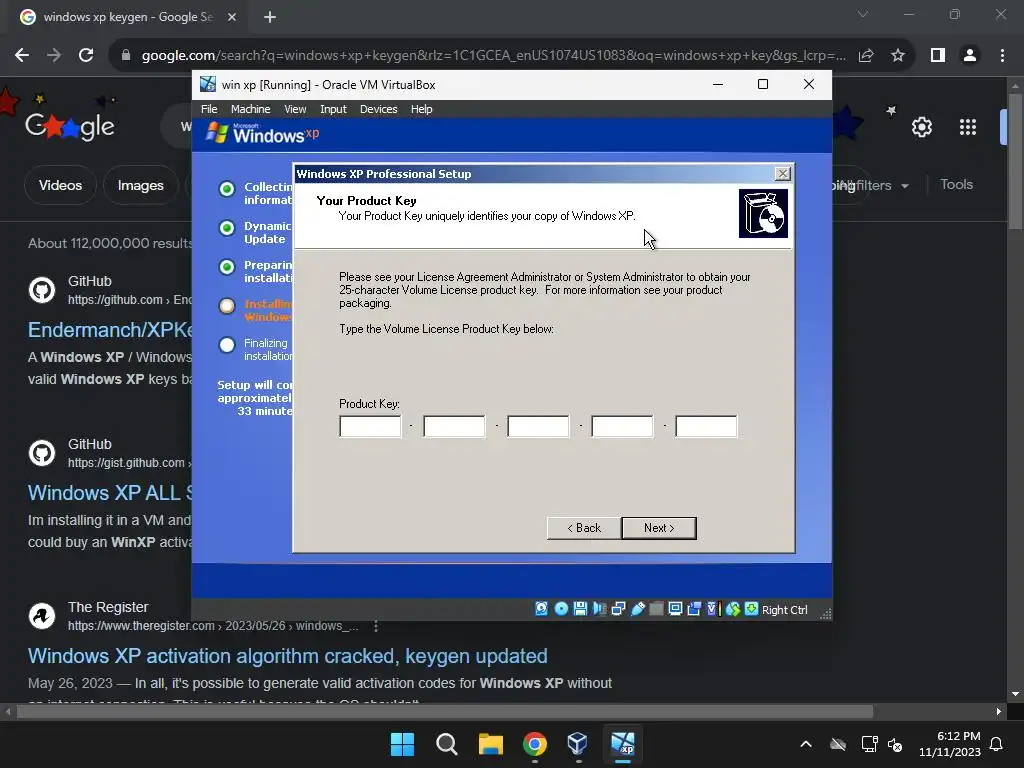Click the Chrome forward navigation arrow
Viewport: 1024px width, 768px height.
[x=54, y=56]
